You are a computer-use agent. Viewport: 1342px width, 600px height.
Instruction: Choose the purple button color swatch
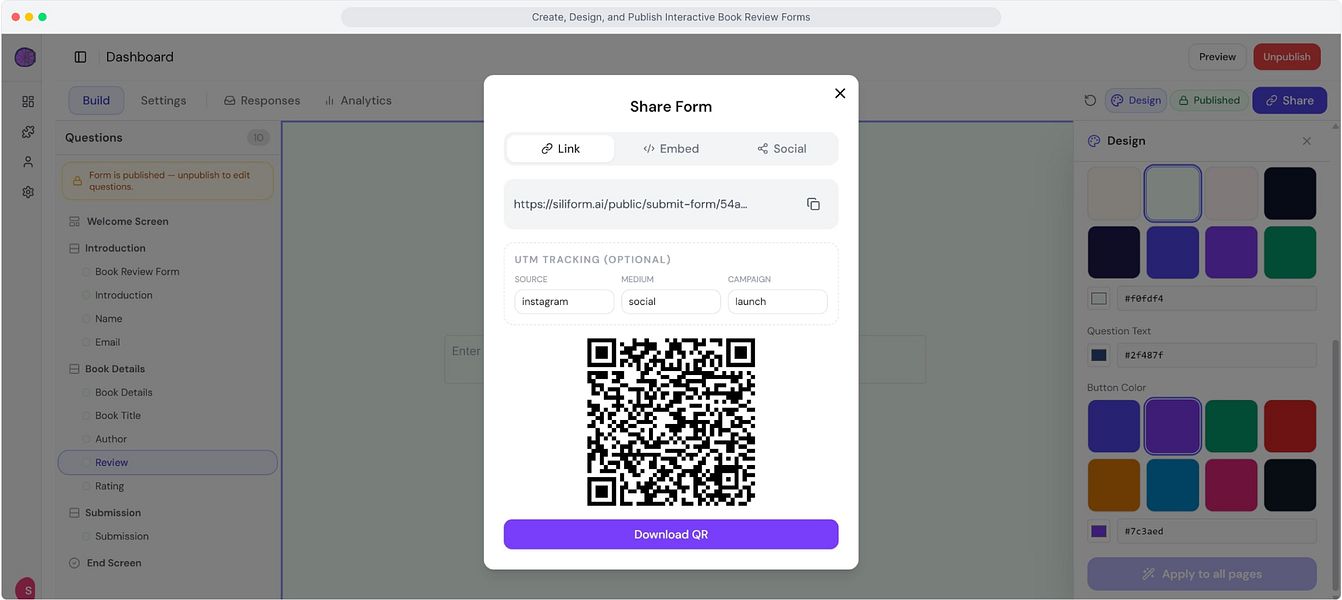tap(1172, 426)
